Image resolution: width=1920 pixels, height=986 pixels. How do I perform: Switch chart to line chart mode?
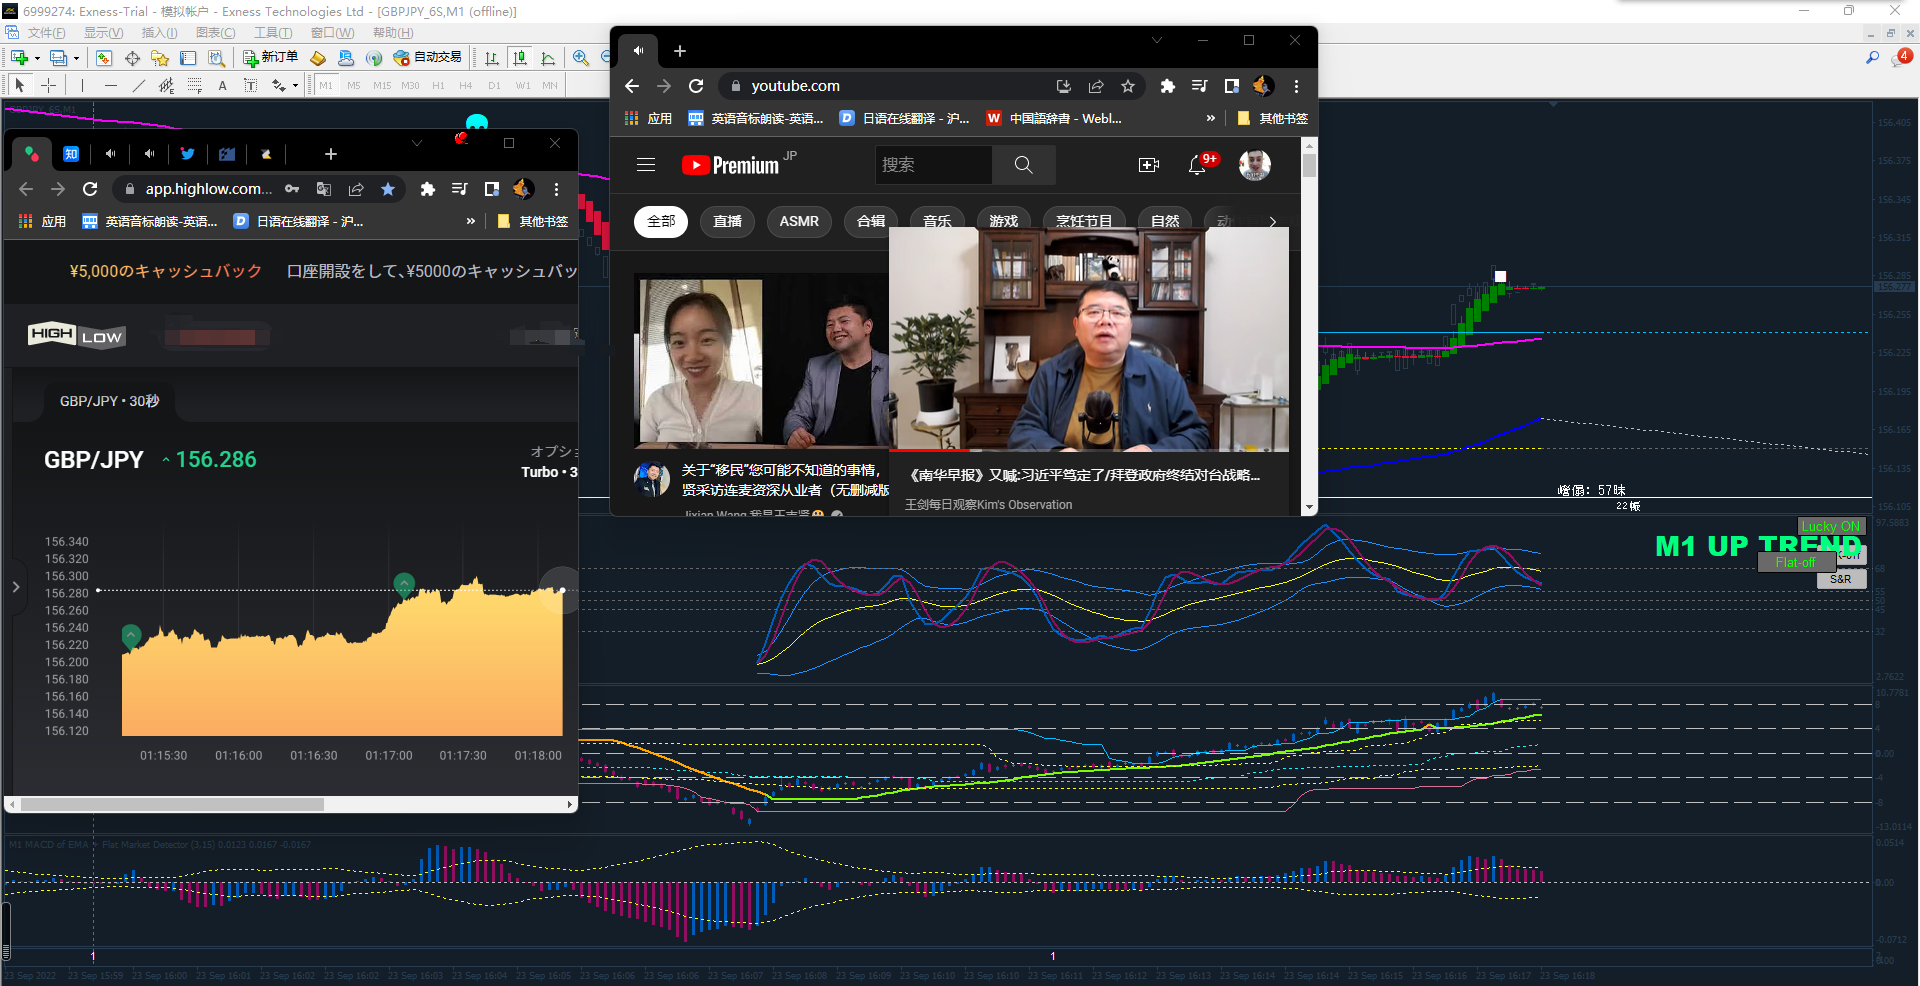(548, 58)
